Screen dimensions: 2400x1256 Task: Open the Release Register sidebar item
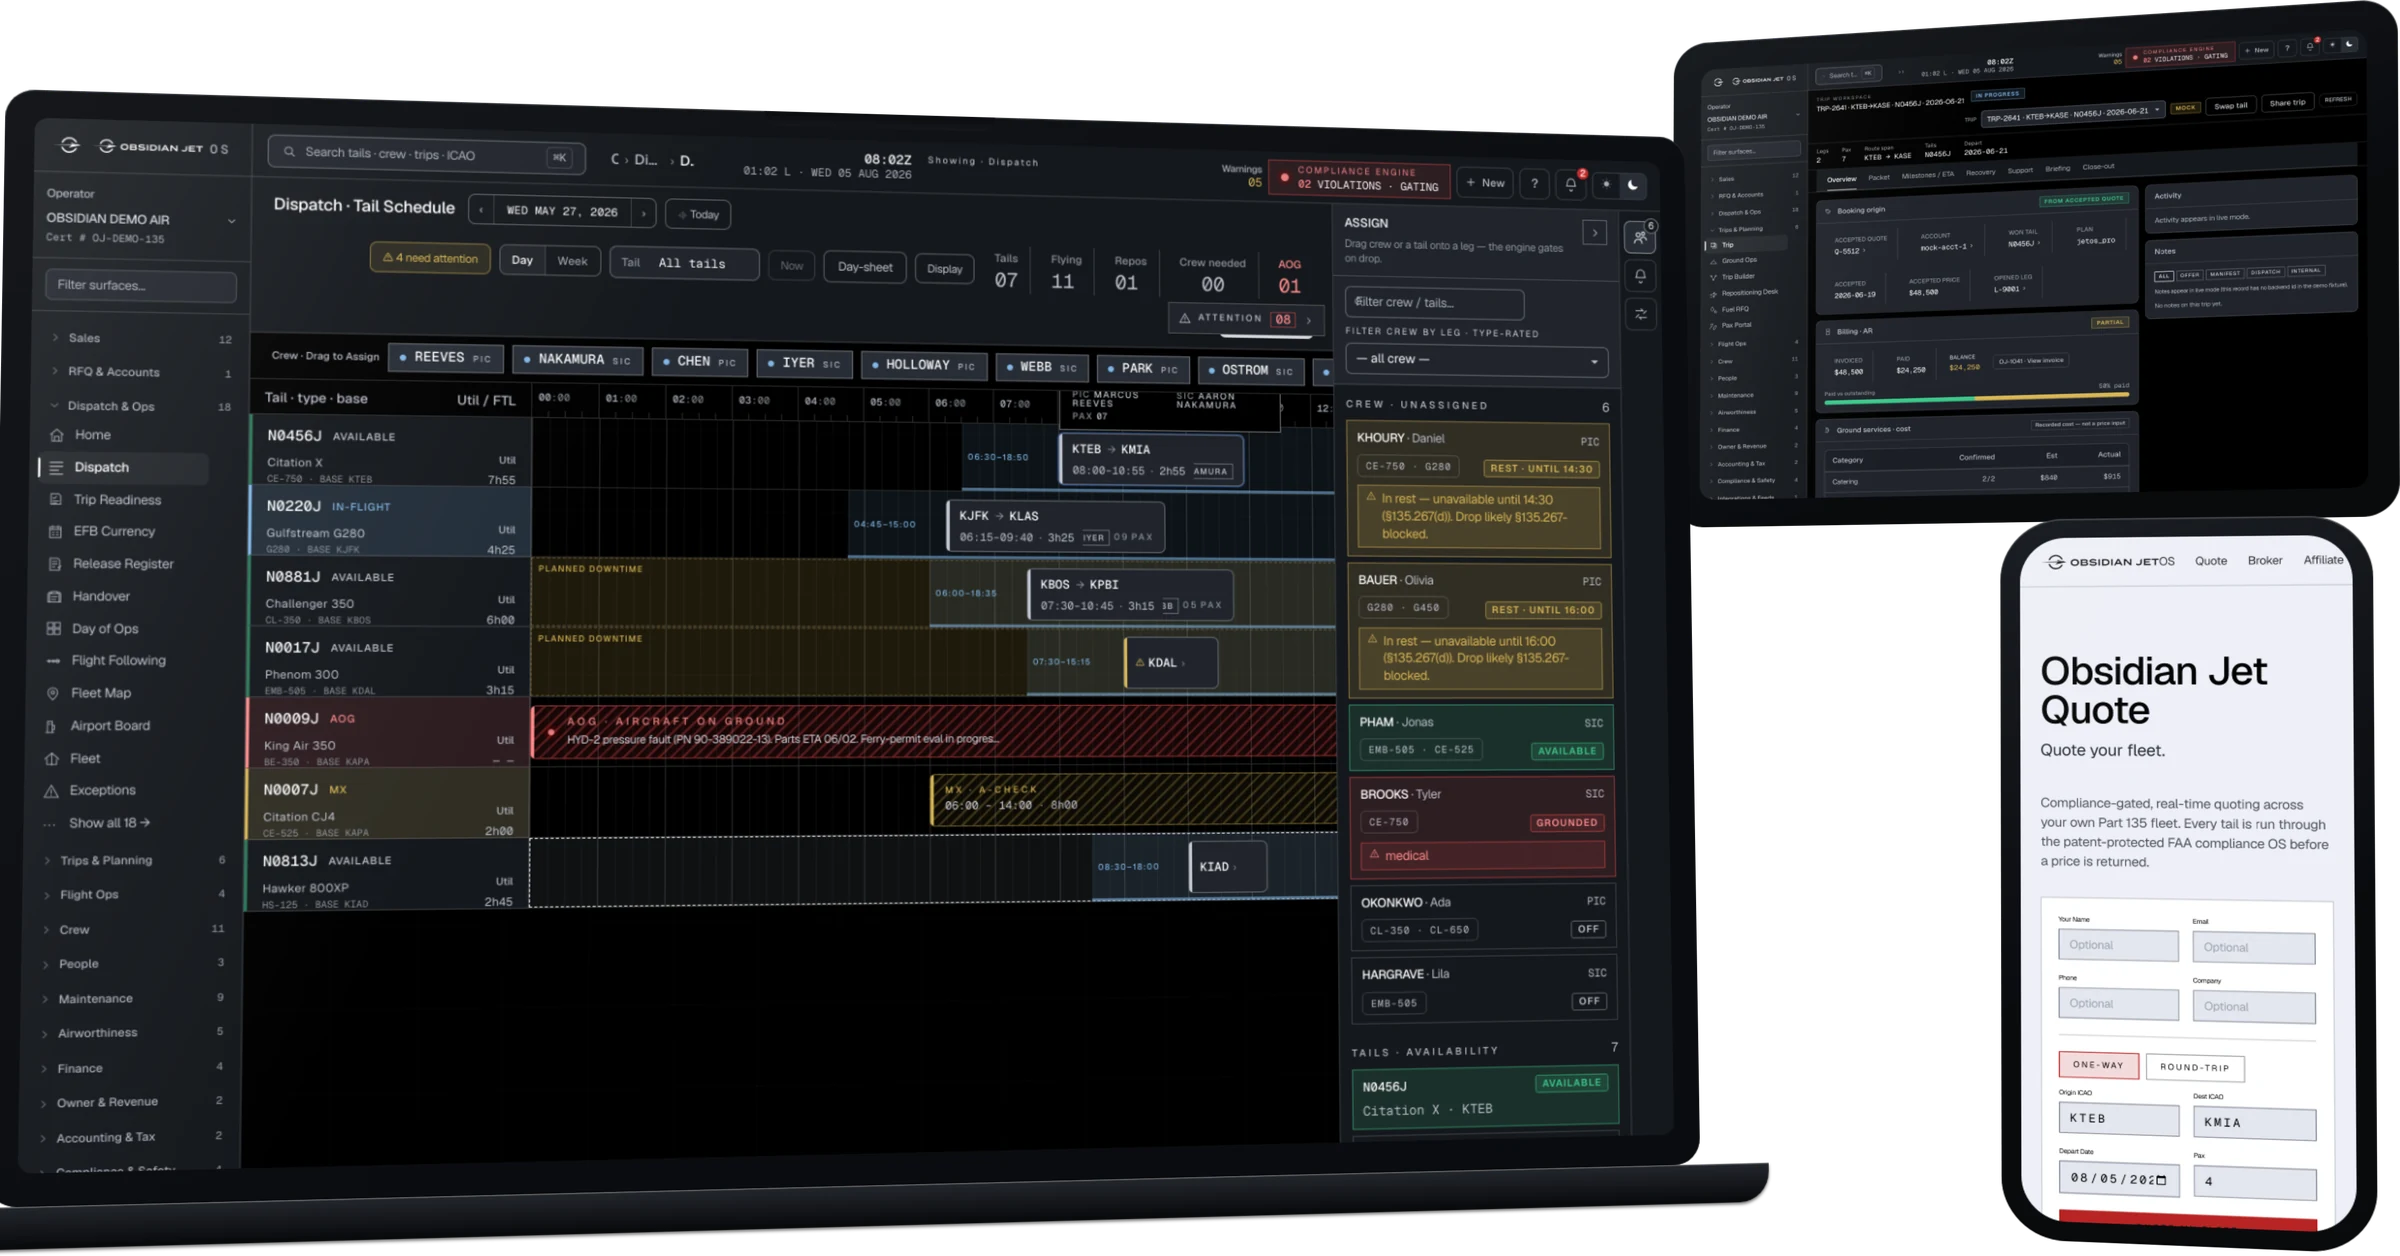tap(111, 563)
